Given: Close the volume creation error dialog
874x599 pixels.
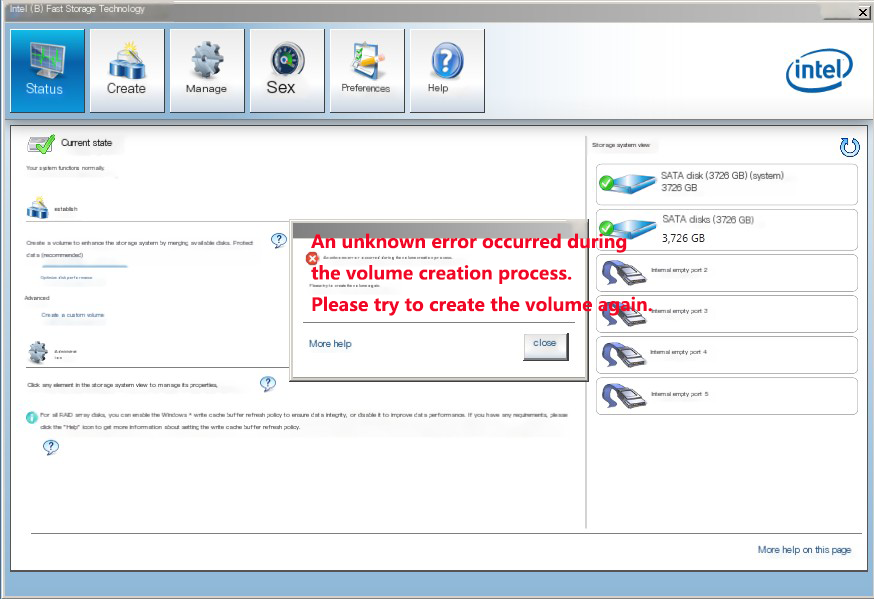Looking at the screenshot, I should click(x=545, y=343).
